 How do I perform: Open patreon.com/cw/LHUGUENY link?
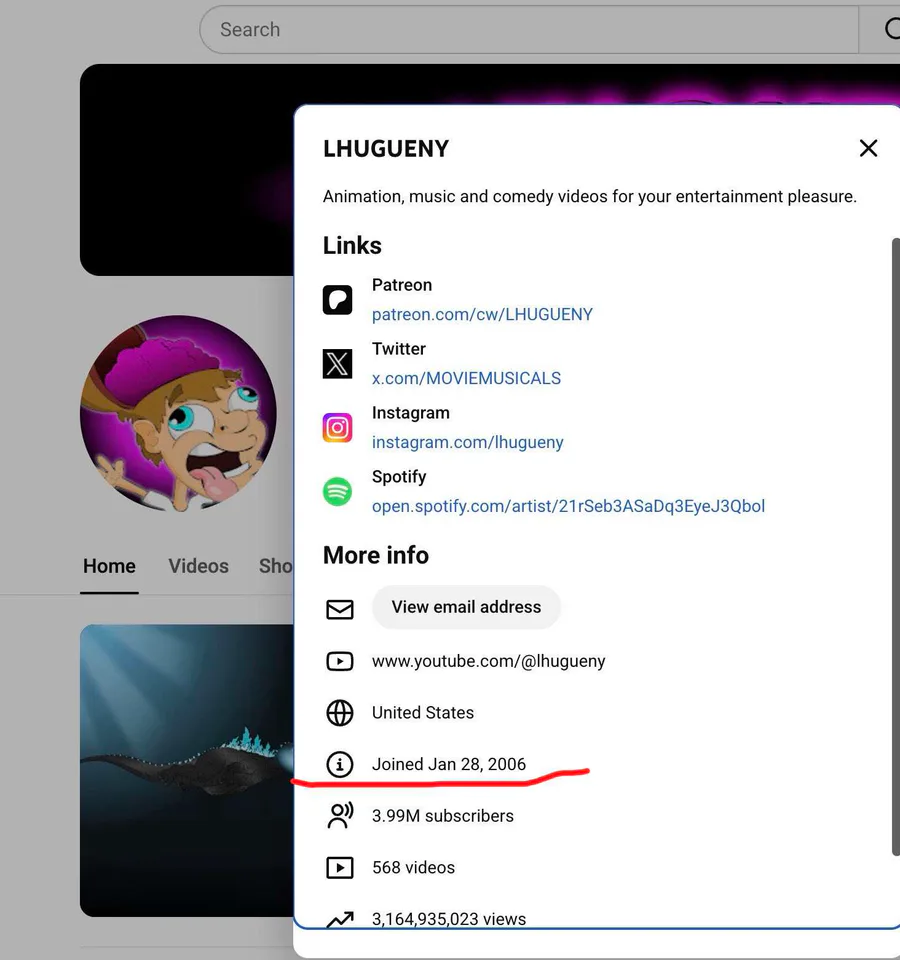(482, 314)
